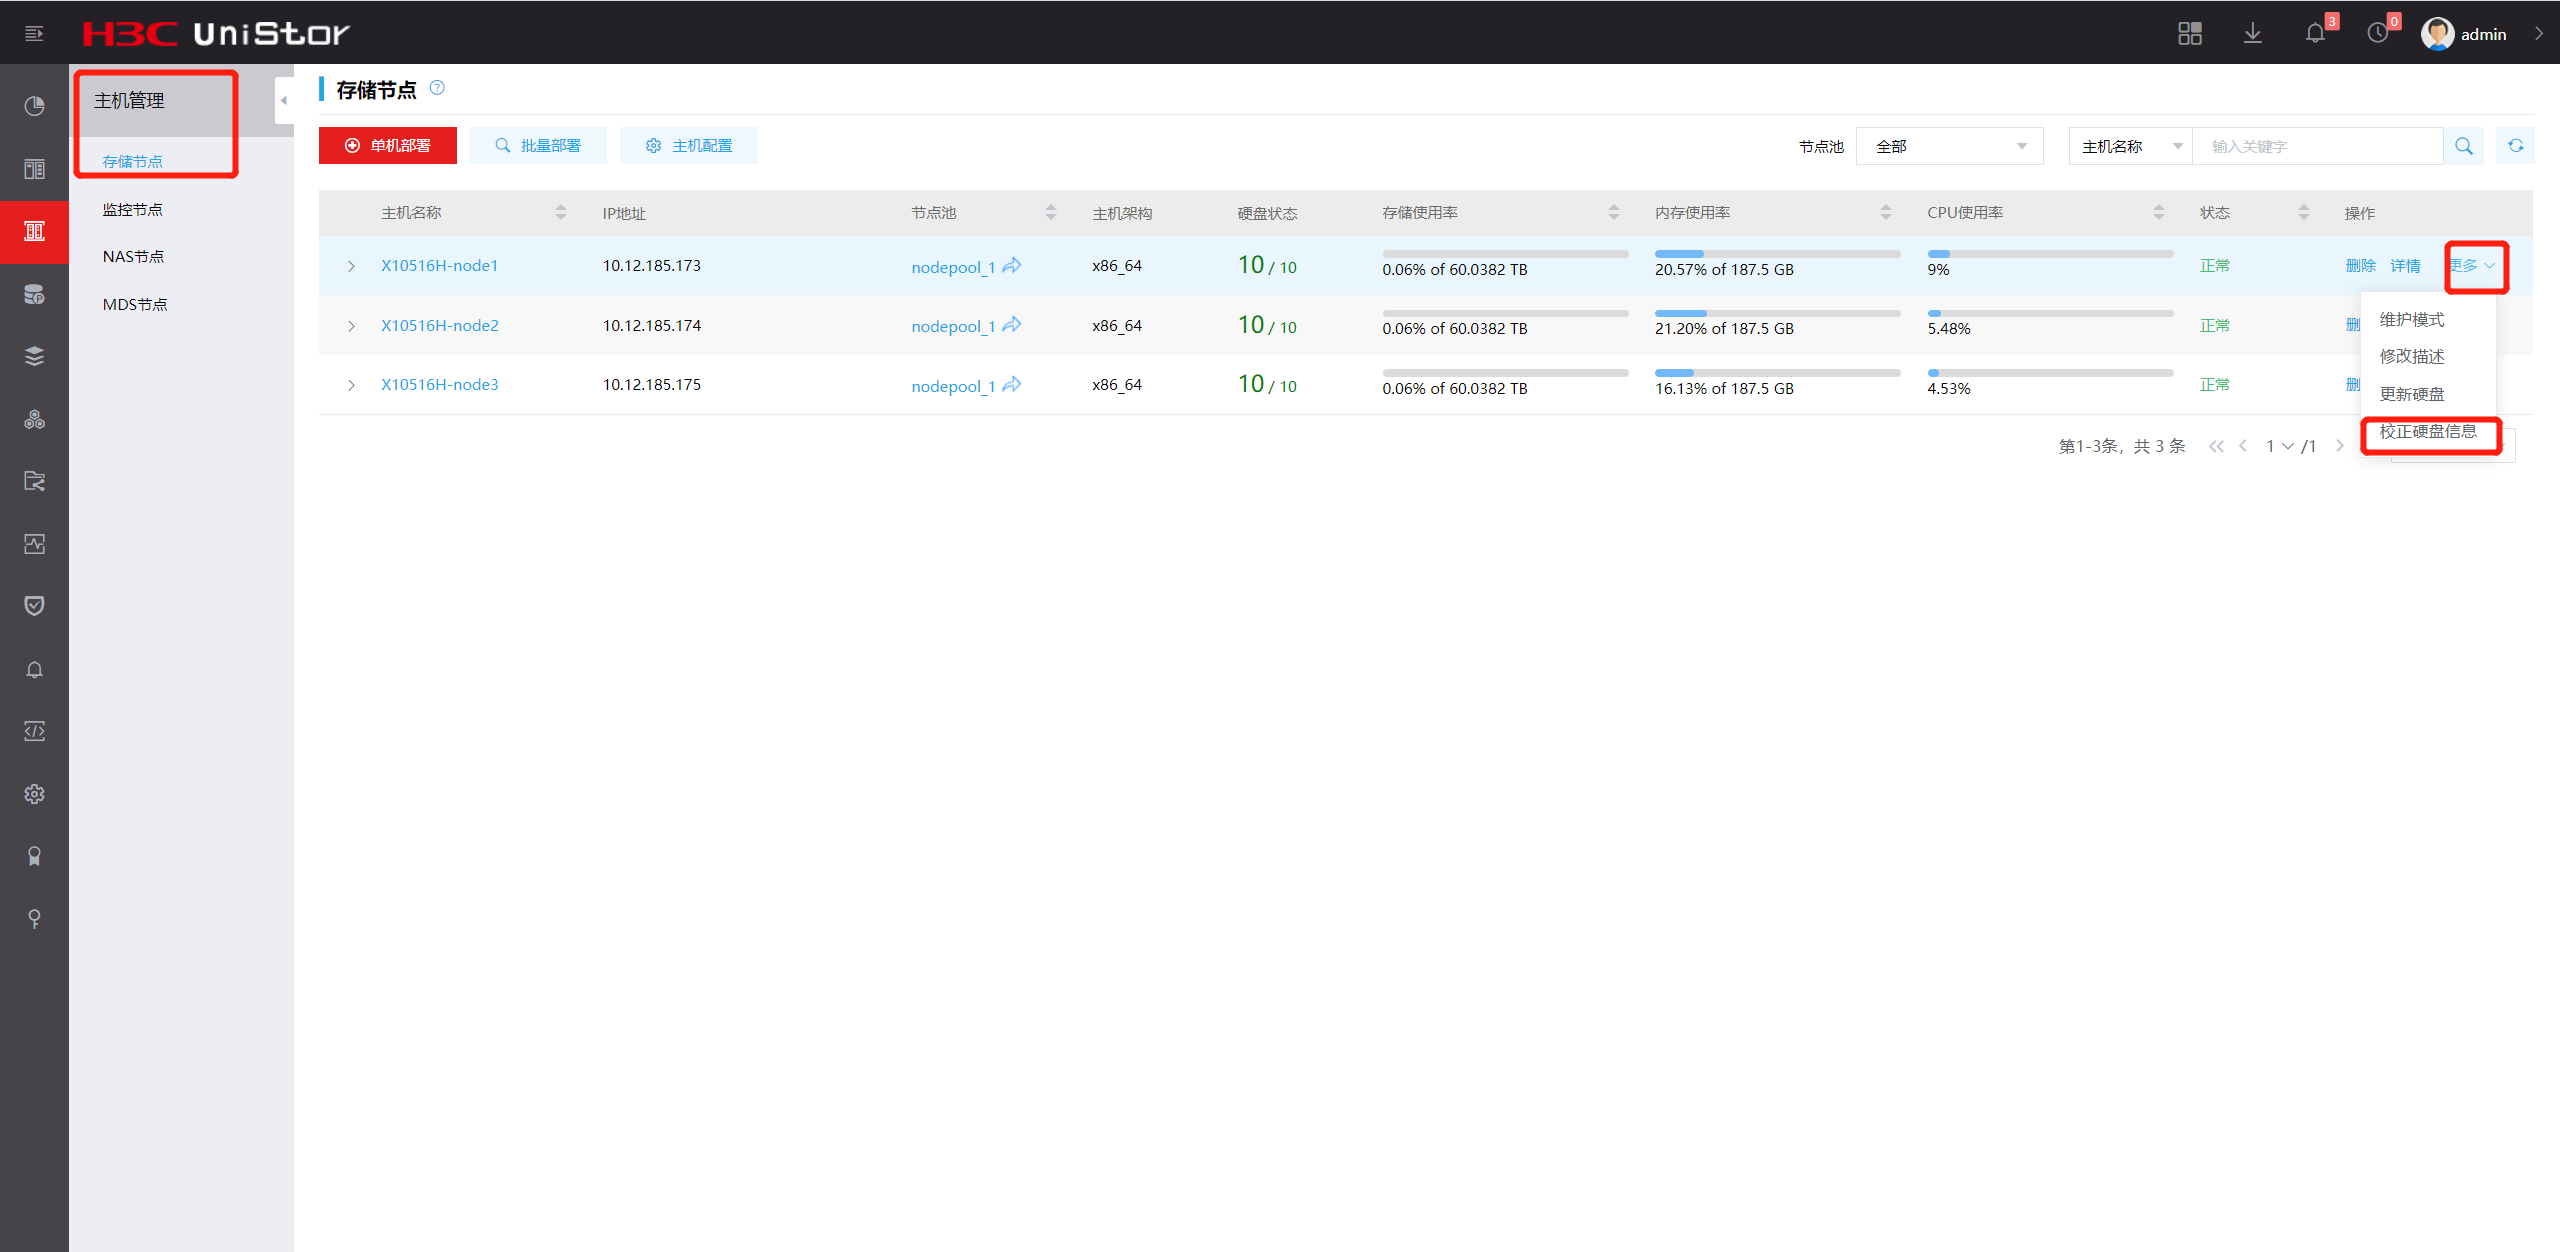
Task: Open the clock task history icon
Action: tap(2377, 34)
